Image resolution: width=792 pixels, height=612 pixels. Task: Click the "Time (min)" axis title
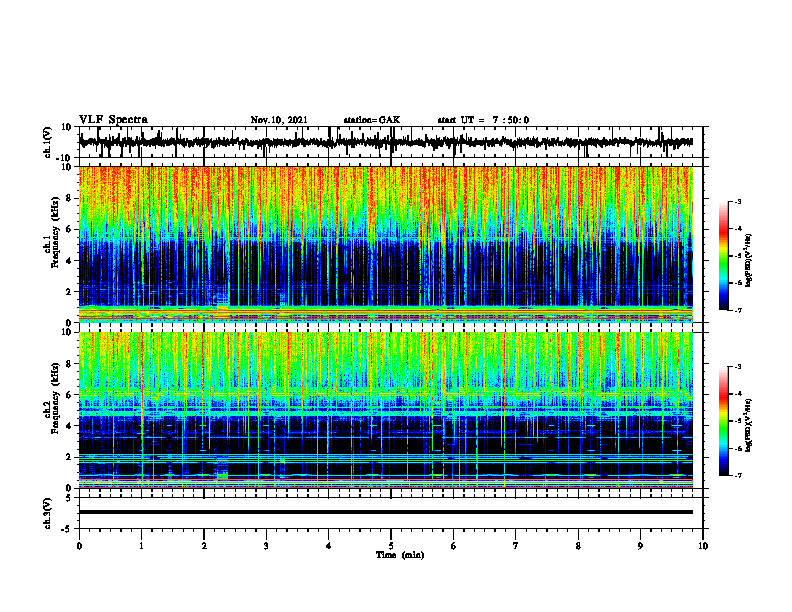pyautogui.click(x=400, y=555)
